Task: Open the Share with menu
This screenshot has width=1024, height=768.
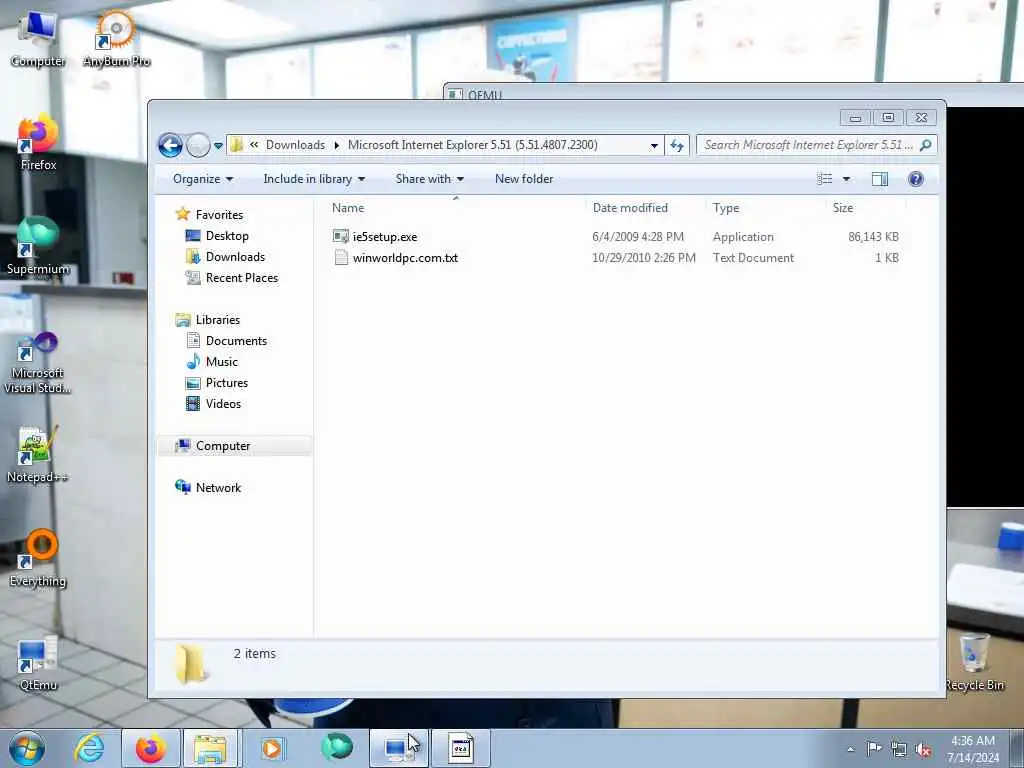Action: pos(429,179)
